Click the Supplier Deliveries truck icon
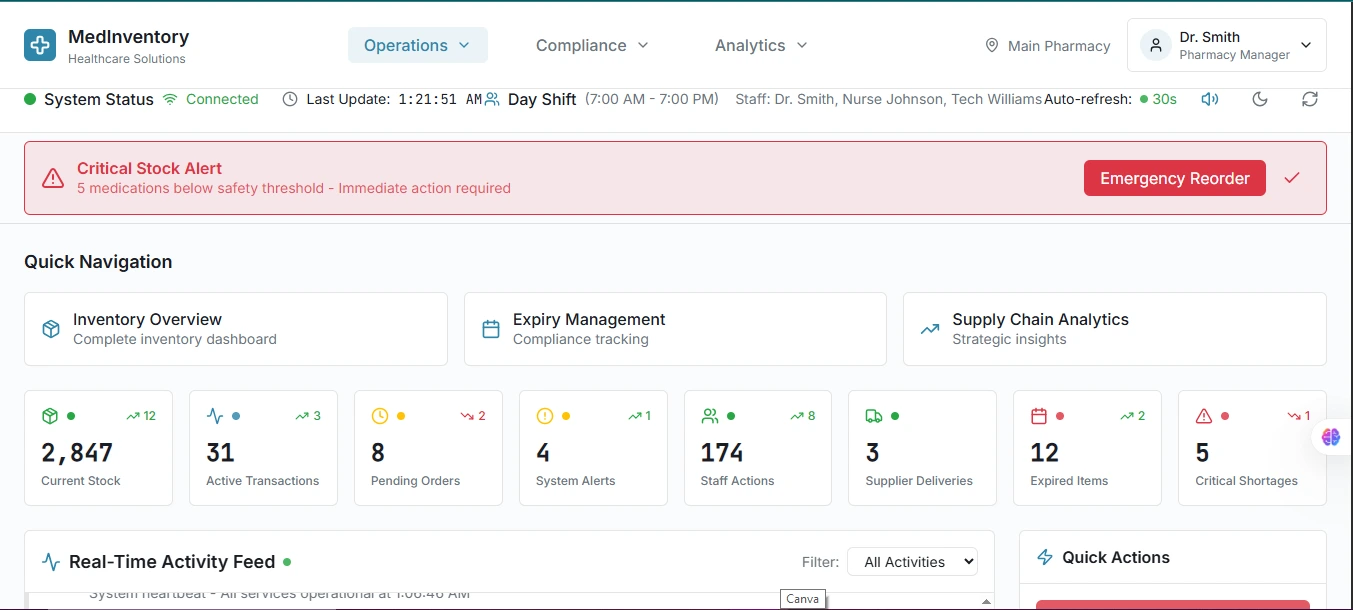The width and height of the screenshot is (1353, 610). click(x=874, y=416)
